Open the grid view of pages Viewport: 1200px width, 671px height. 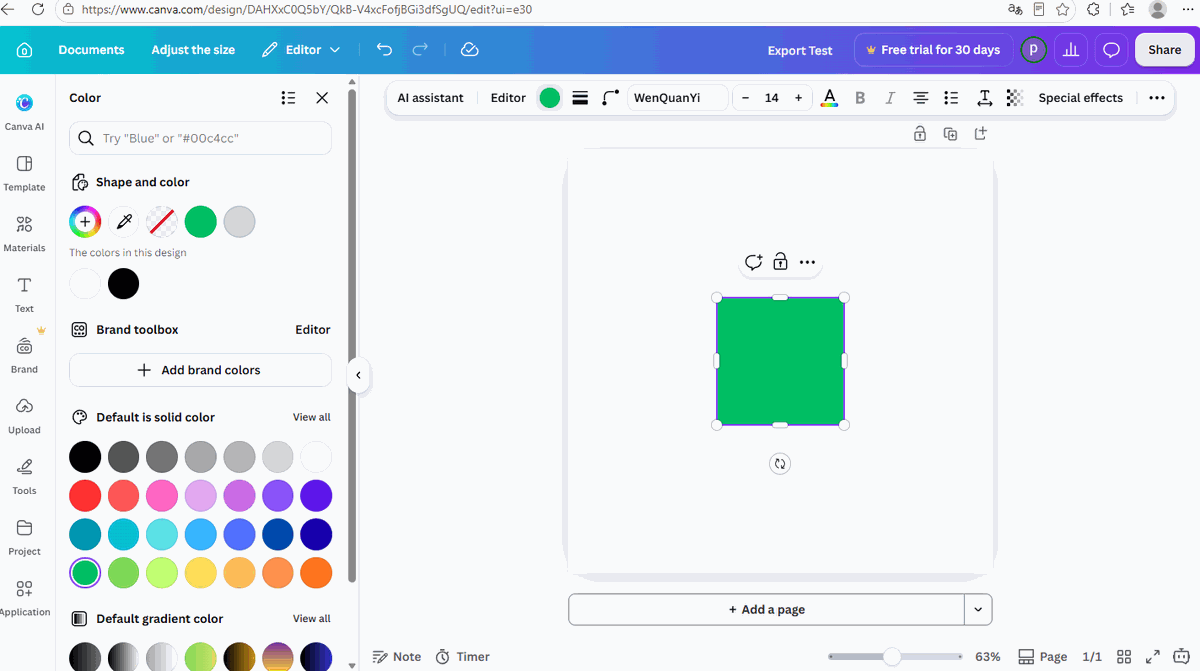point(1124,657)
